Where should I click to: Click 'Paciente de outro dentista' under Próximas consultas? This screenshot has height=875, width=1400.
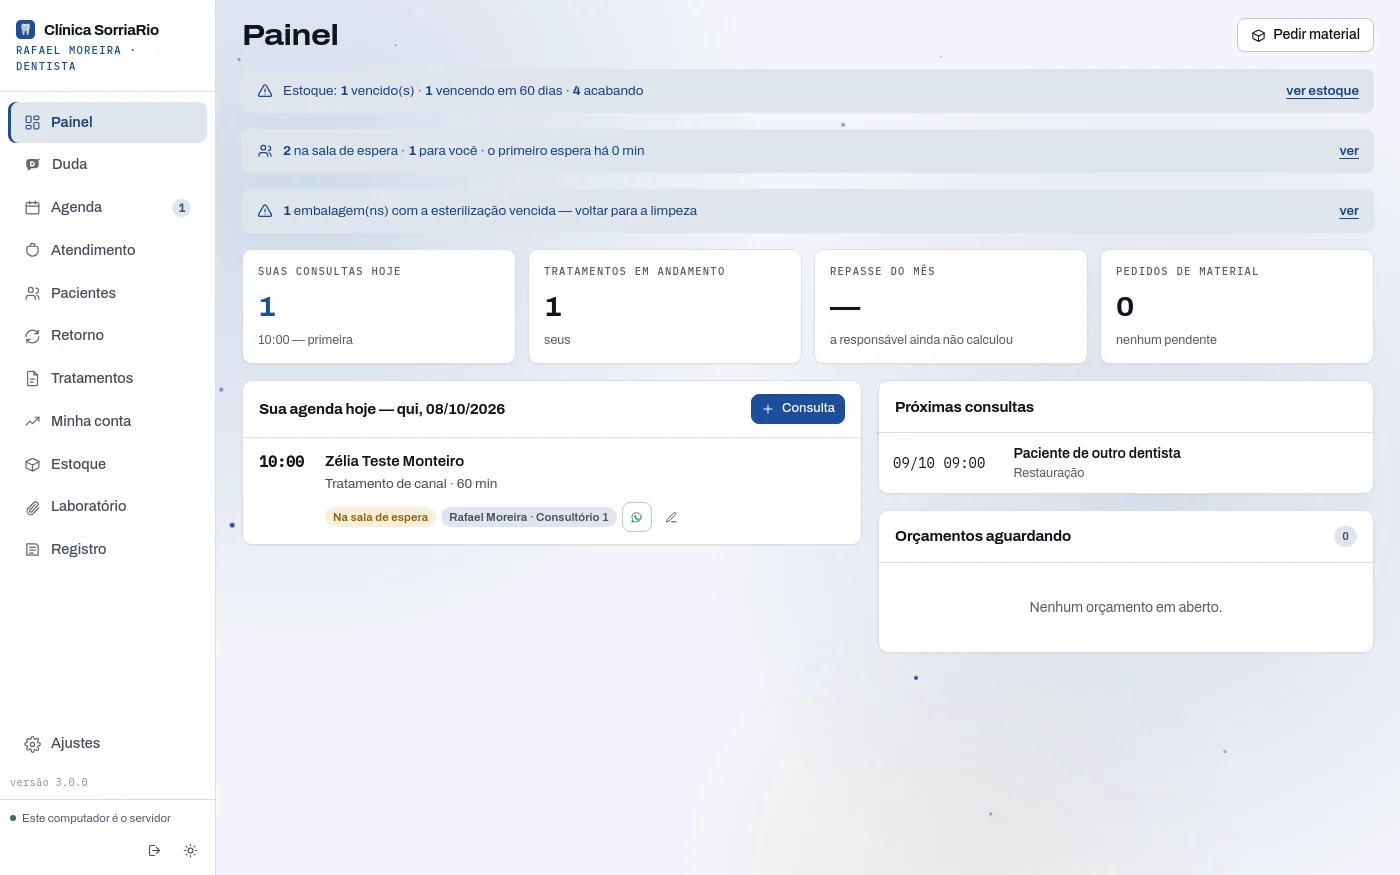pos(1097,453)
